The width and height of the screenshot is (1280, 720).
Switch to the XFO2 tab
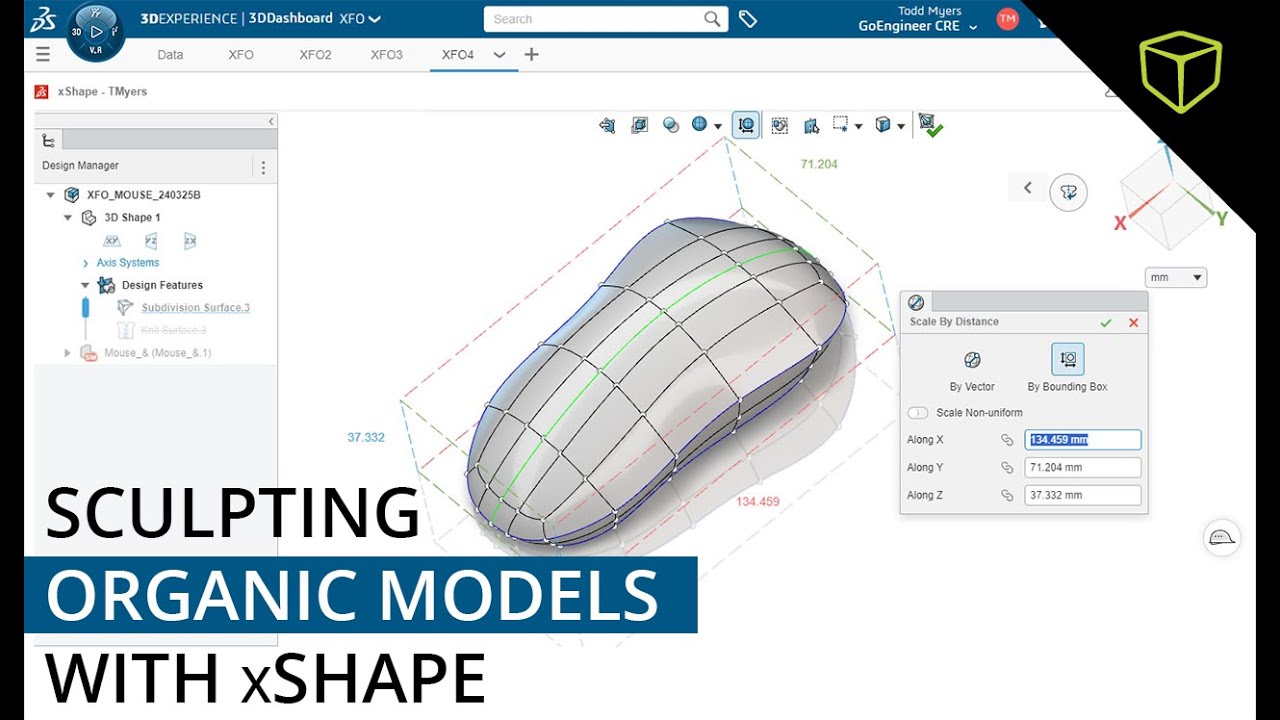(315, 55)
